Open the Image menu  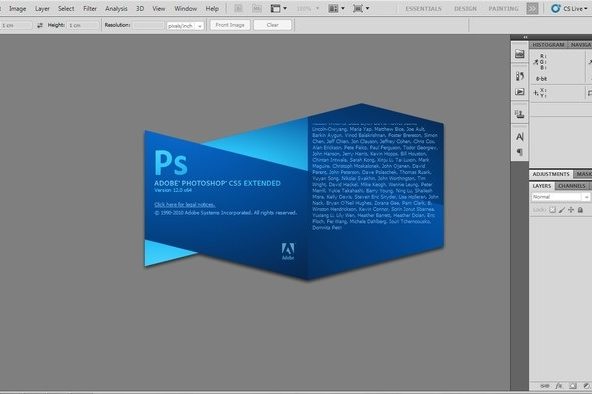[x=17, y=8]
